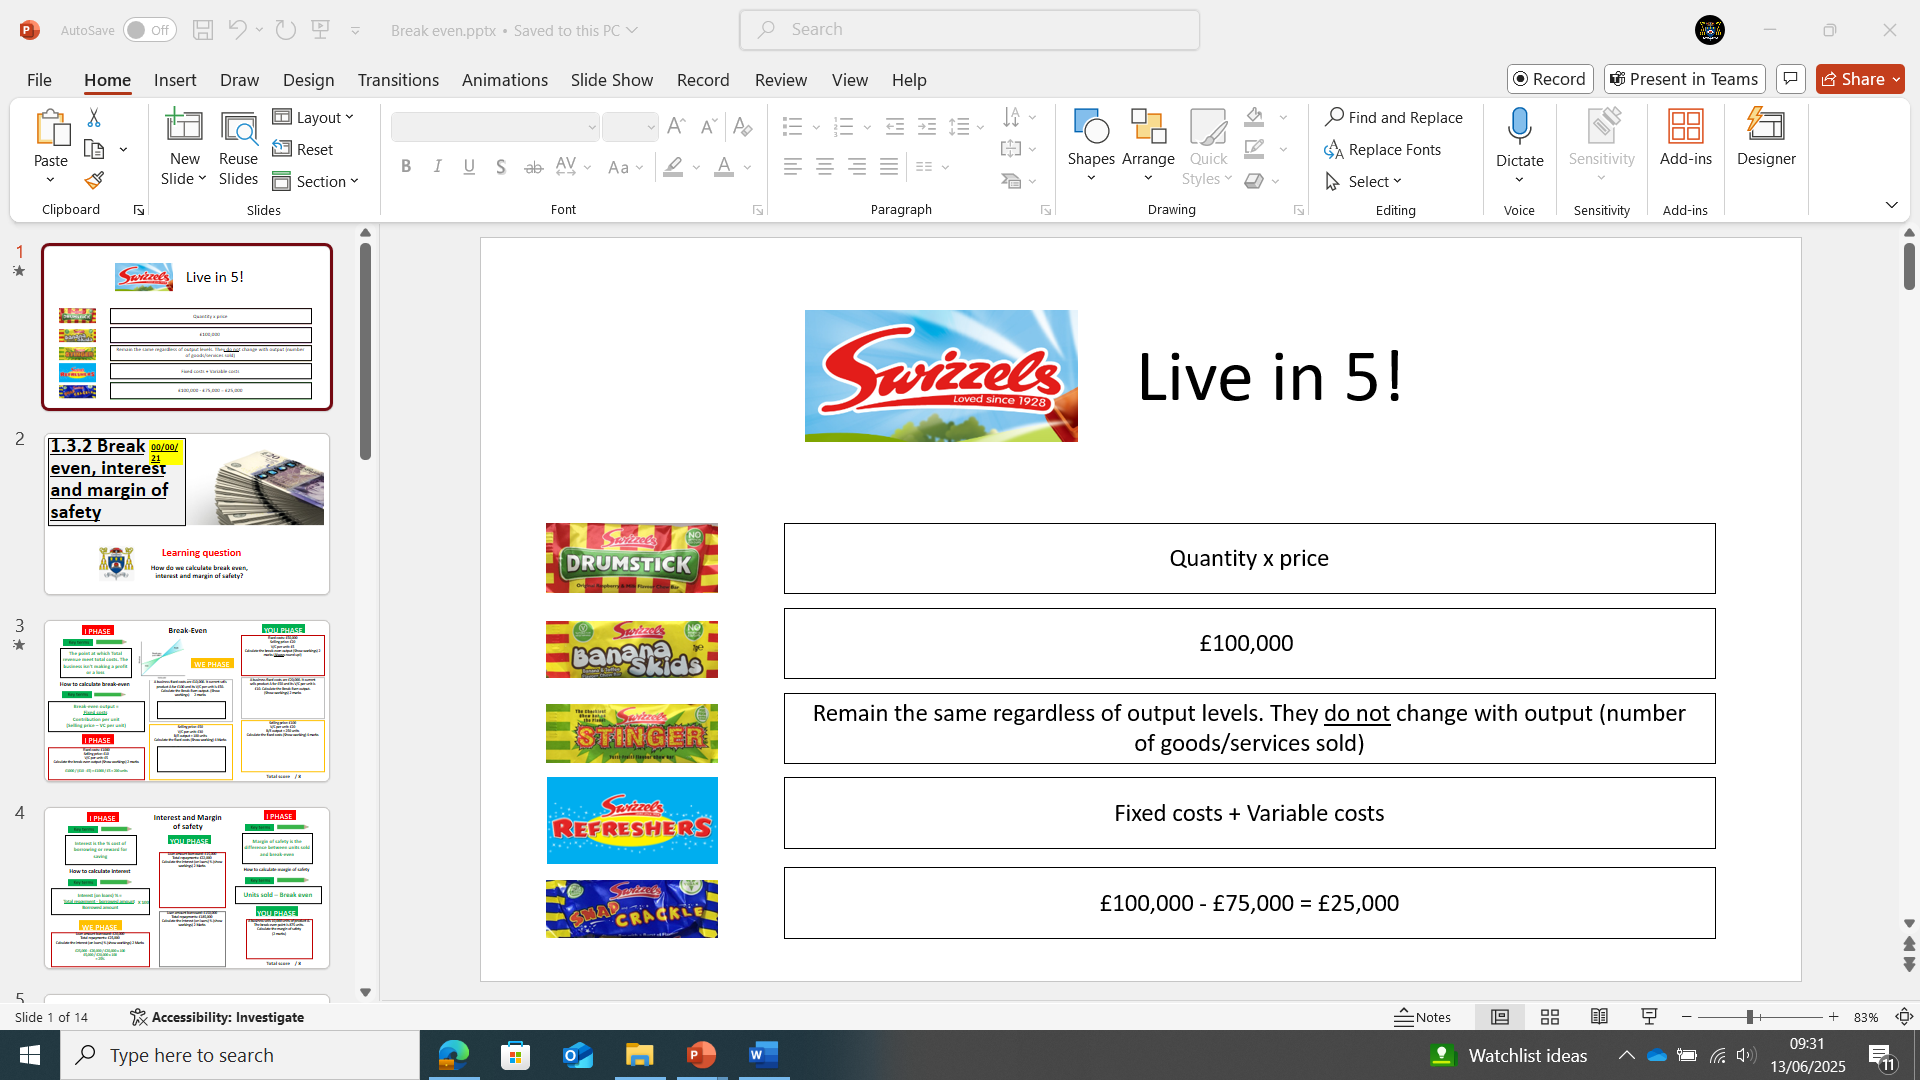
Task: Toggle AutoSave switch off/on
Action: (150, 30)
